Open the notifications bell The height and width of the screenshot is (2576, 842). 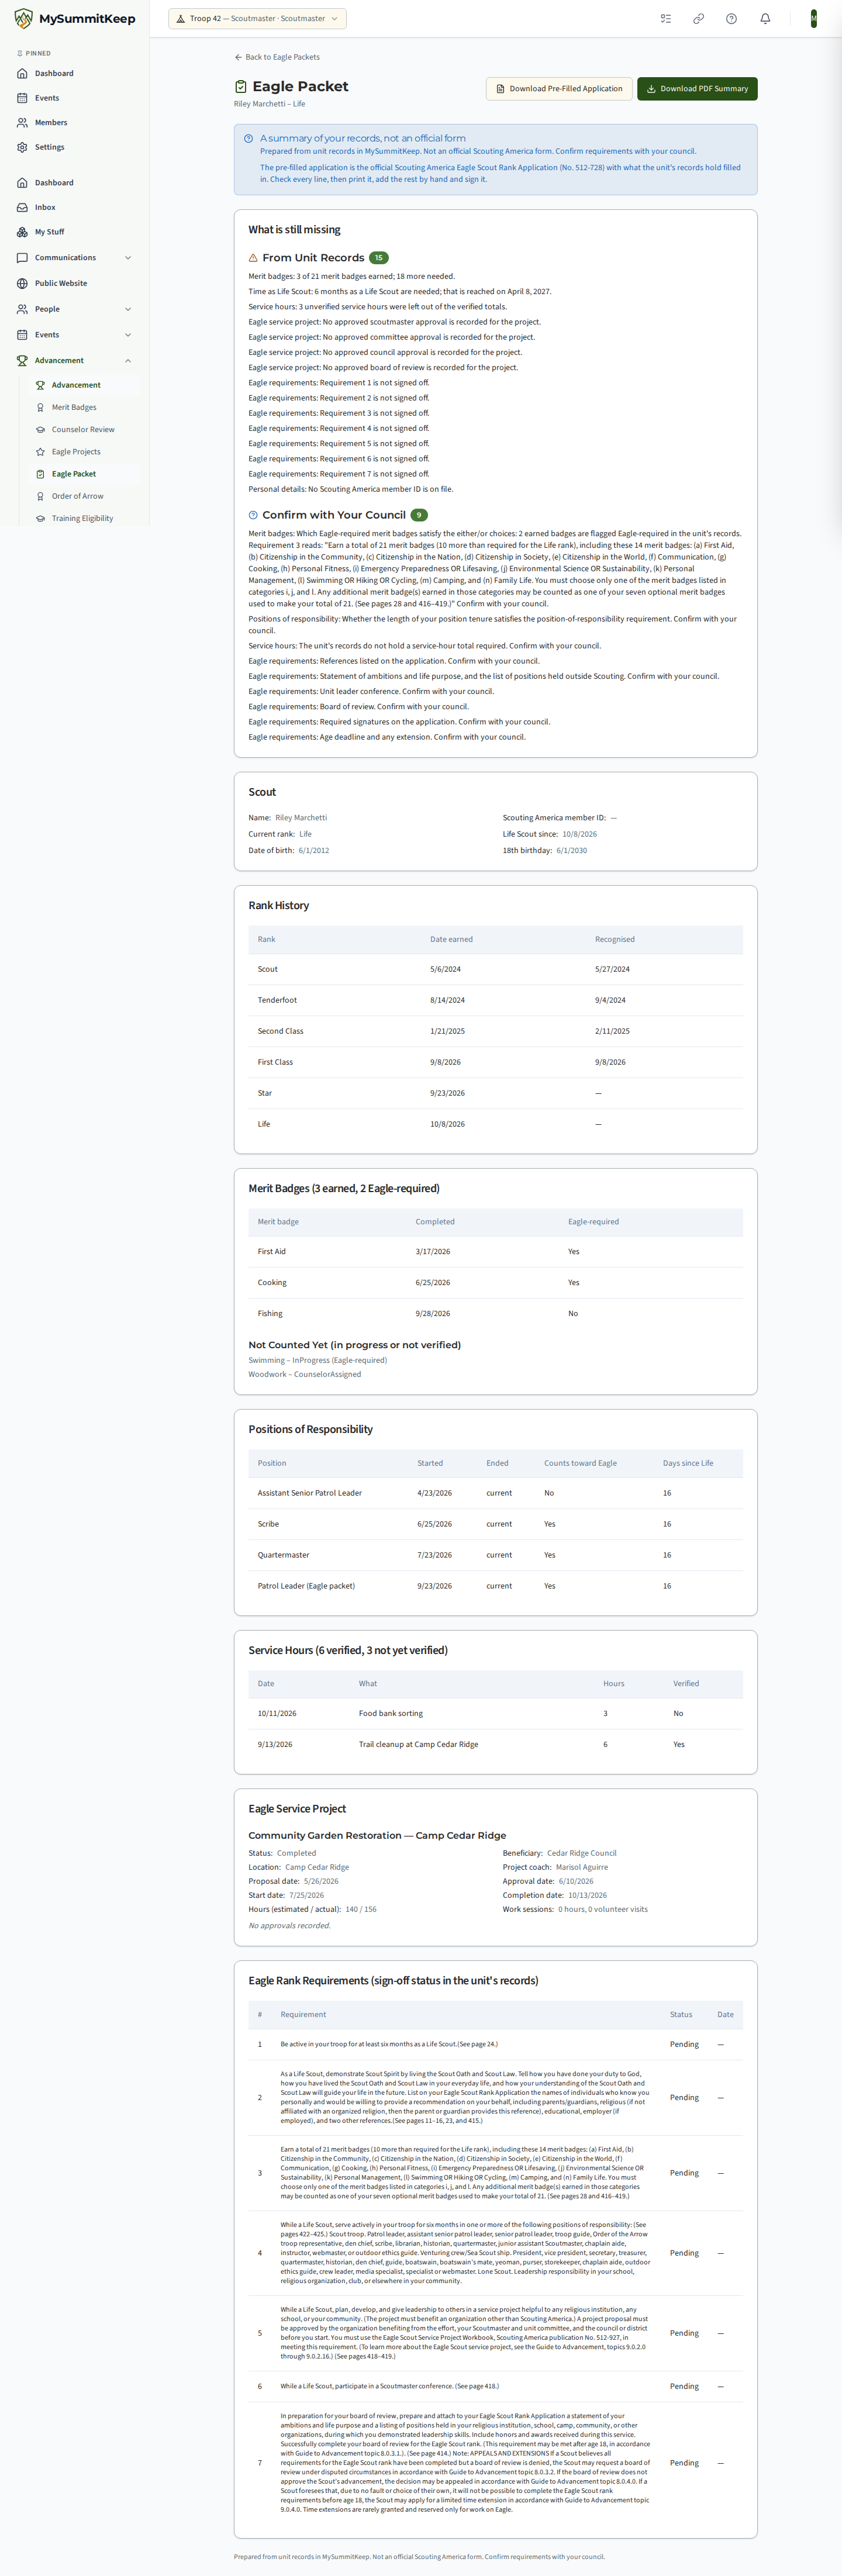pyautogui.click(x=765, y=18)
